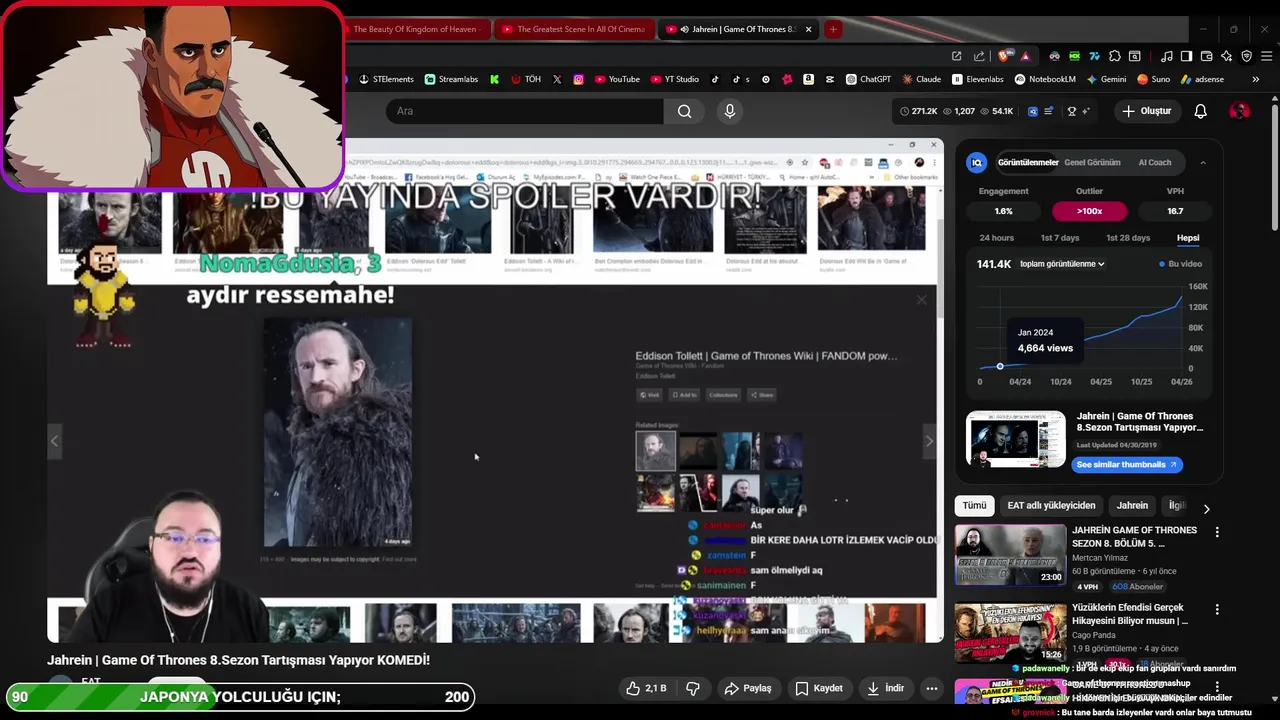Click the Paylaş share button
The image size is (1280, 720).
coord(748,688)
